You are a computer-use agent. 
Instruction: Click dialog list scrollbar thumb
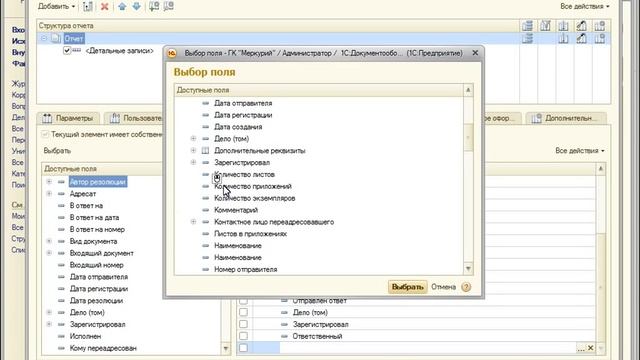[468, 138]
